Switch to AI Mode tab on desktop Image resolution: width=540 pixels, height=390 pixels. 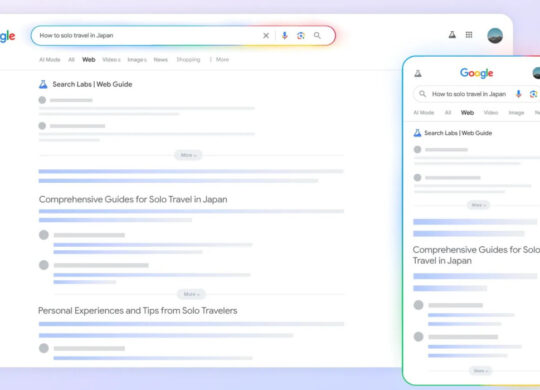(50, 60)
